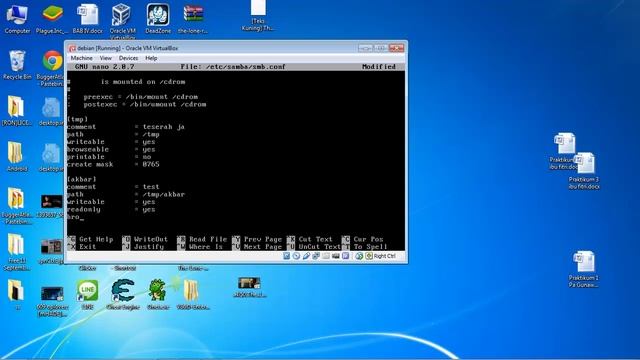Open the Oracle VM VirtualBox desktop icon
The height and width of the screenshot is (360, 640).
coord(122,20)
